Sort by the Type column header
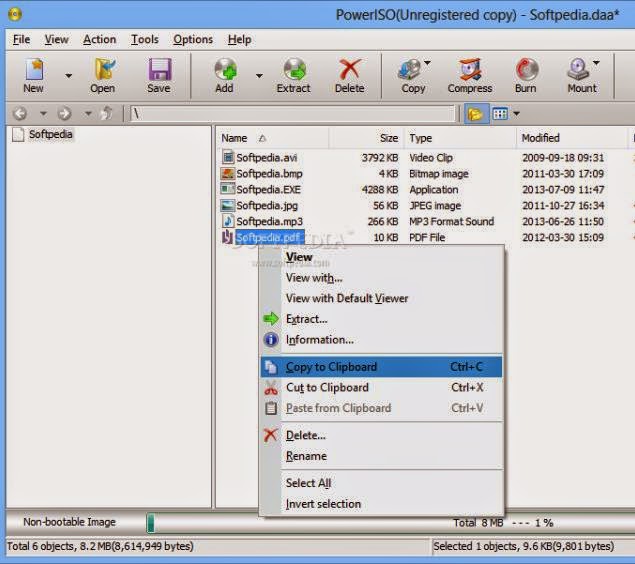This screenshot has width=635, height=564. [460, 138]
